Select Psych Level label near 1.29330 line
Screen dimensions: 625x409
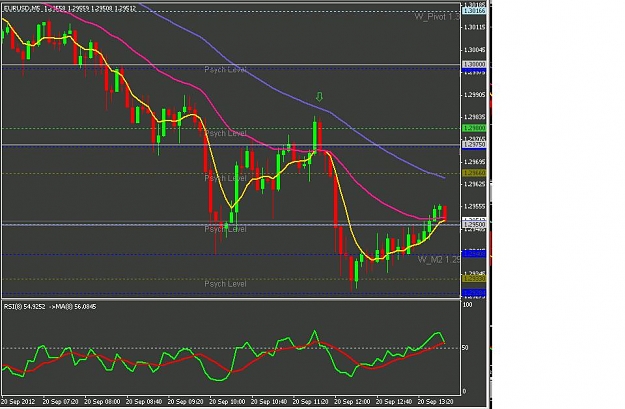225,284
